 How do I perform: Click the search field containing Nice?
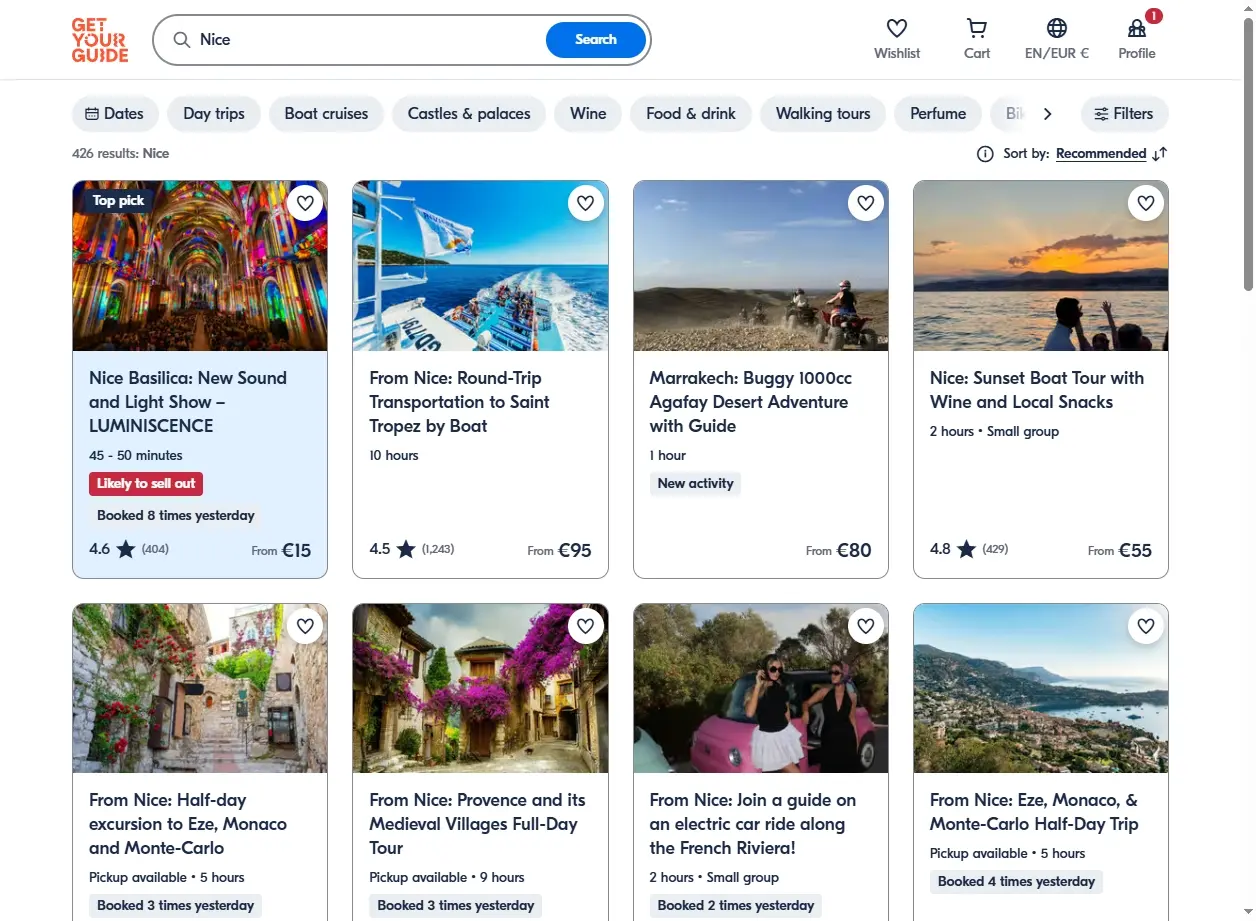pyautogui.click(x=370, y=40)
